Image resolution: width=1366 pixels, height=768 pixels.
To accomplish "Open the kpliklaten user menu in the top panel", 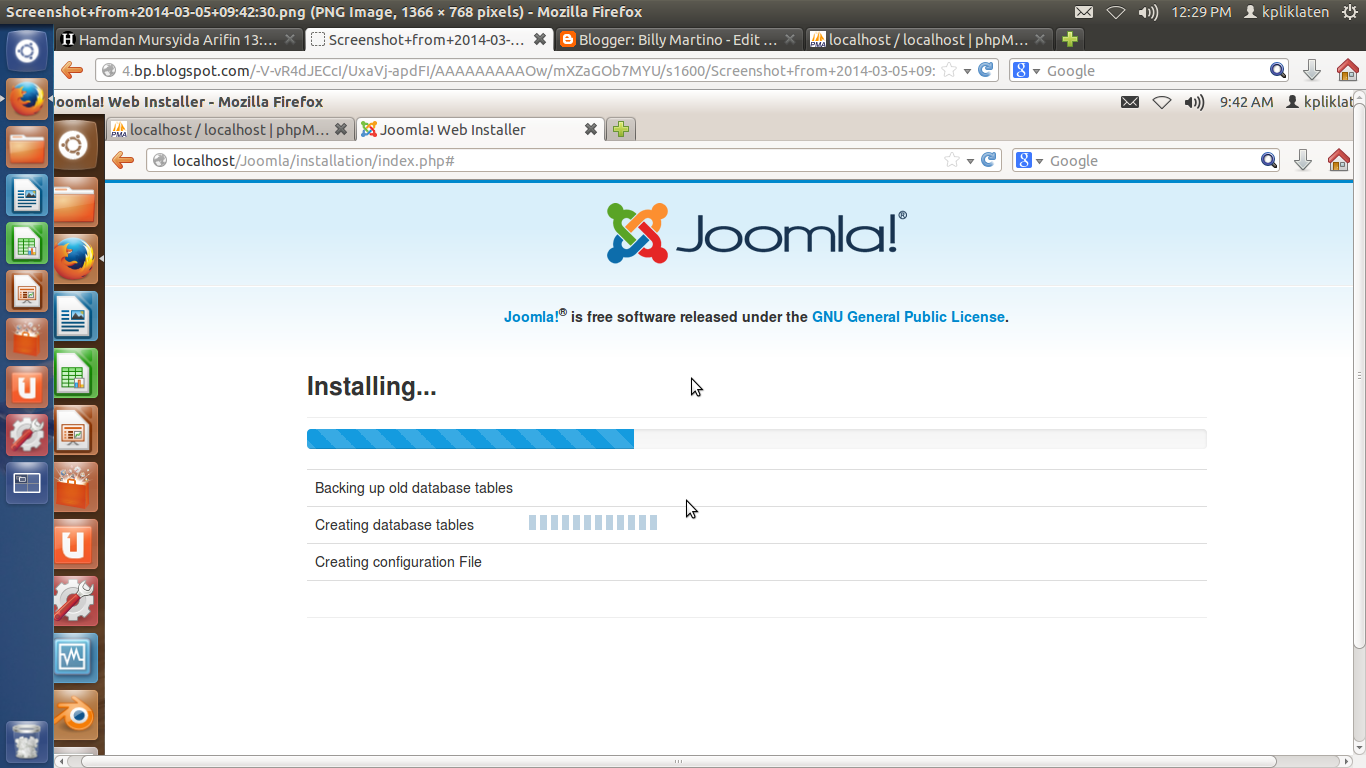I will pos(1286,12).
